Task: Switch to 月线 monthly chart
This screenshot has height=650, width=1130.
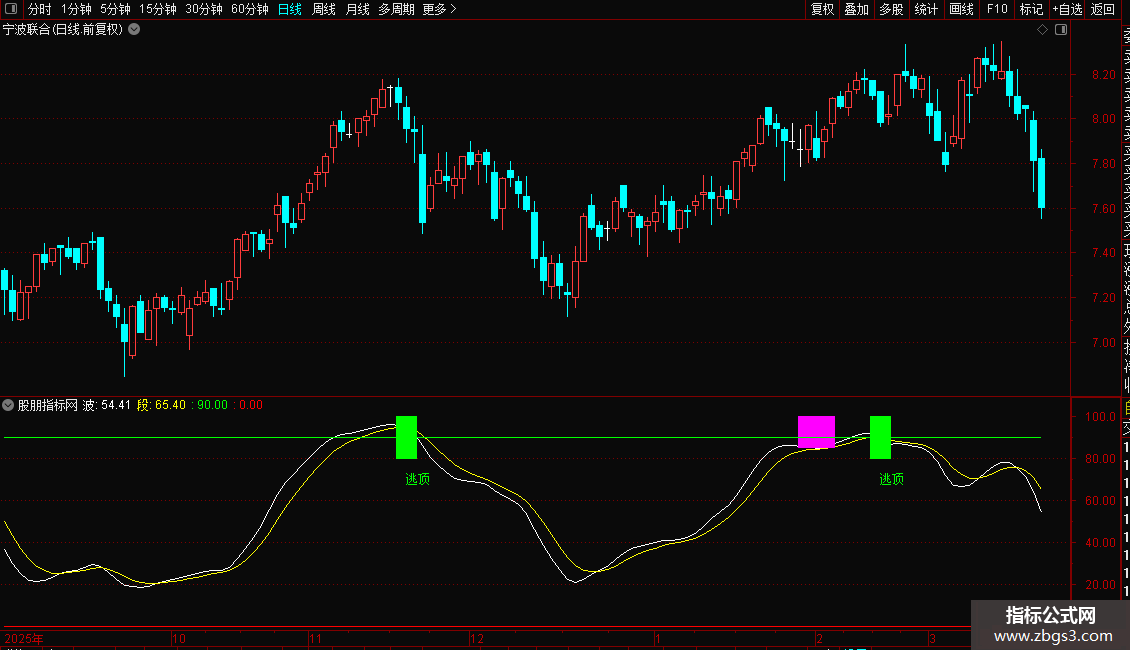Action: pos(357,9)
